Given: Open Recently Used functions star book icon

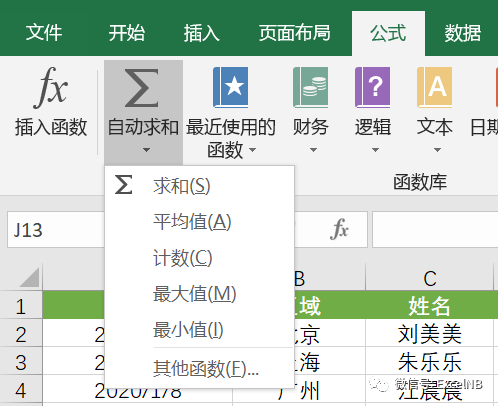Looking at the screenshot, I should tap(231, 87).
